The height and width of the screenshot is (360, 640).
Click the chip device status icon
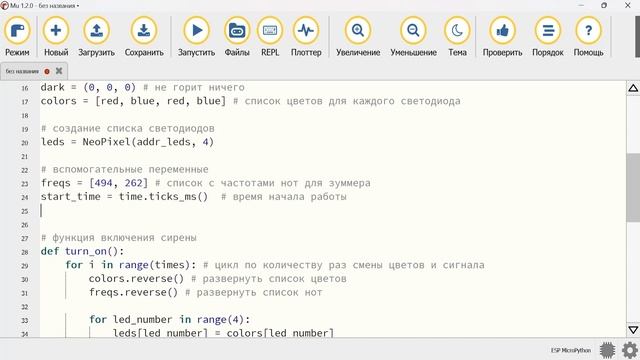(x=607, y=350)
